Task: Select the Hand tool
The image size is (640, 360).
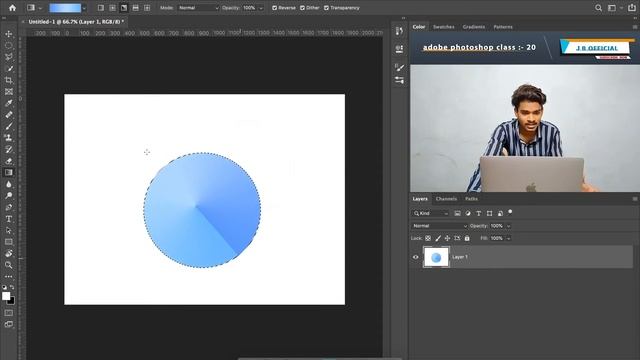Action: [x=9, y=253]
